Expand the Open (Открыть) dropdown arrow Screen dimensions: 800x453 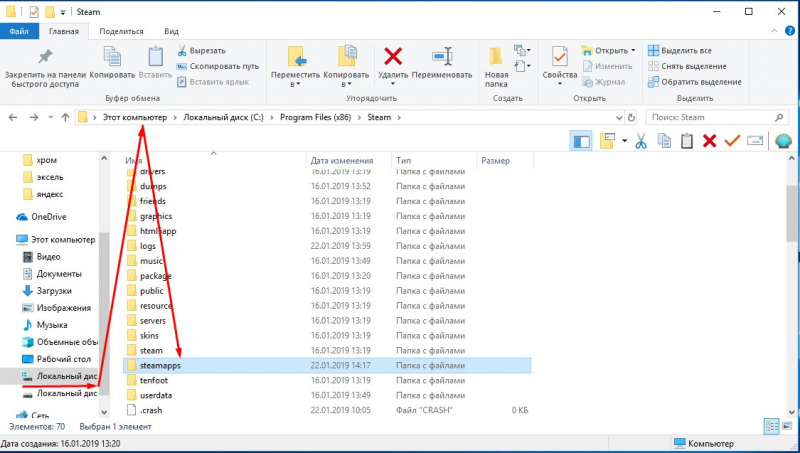coord(633,51)
